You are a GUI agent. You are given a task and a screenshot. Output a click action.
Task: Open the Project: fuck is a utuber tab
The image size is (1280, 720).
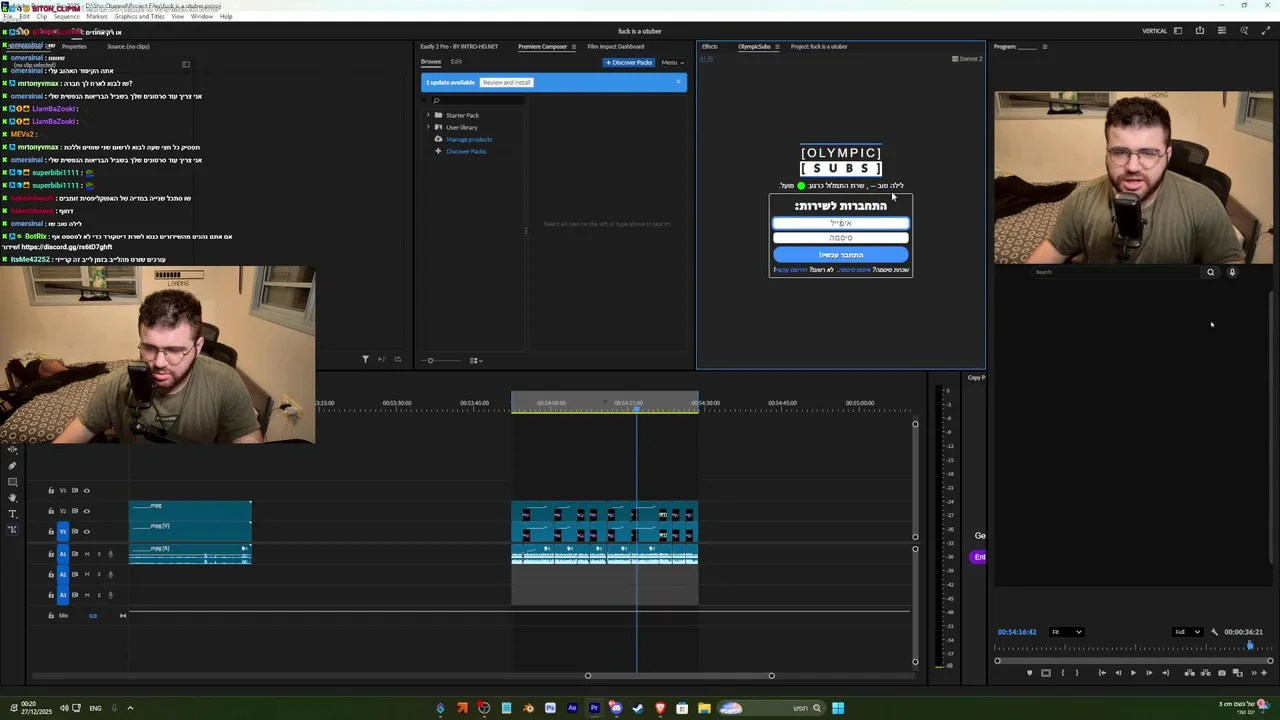pos(819,46)
